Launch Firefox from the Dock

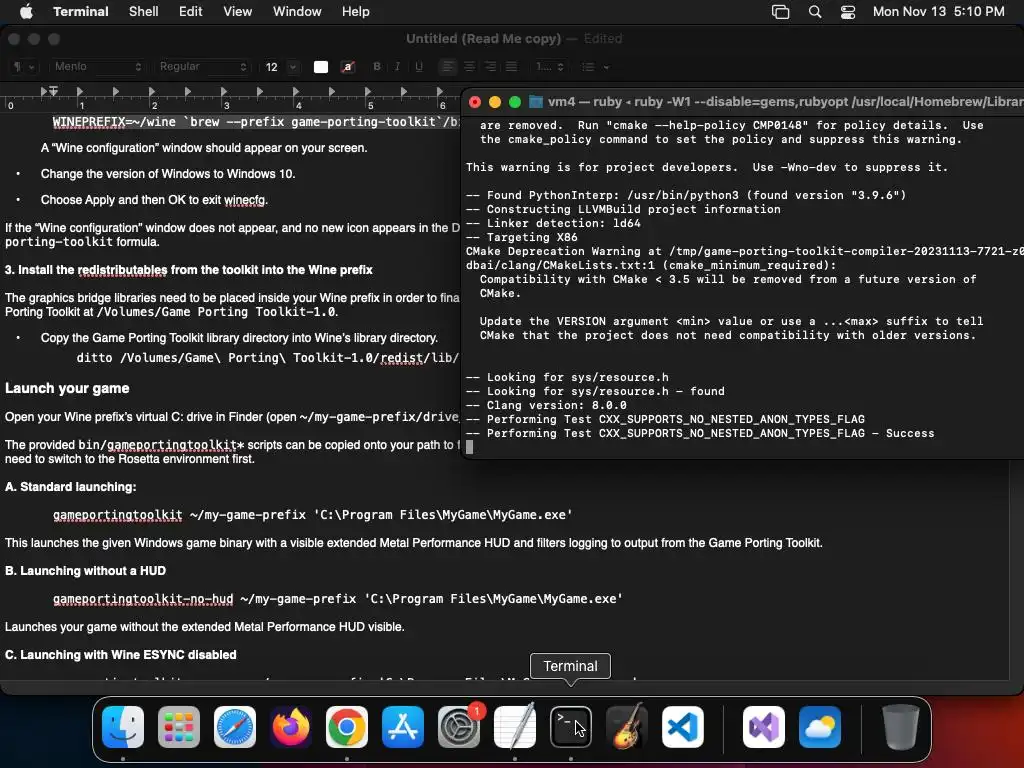291,726
